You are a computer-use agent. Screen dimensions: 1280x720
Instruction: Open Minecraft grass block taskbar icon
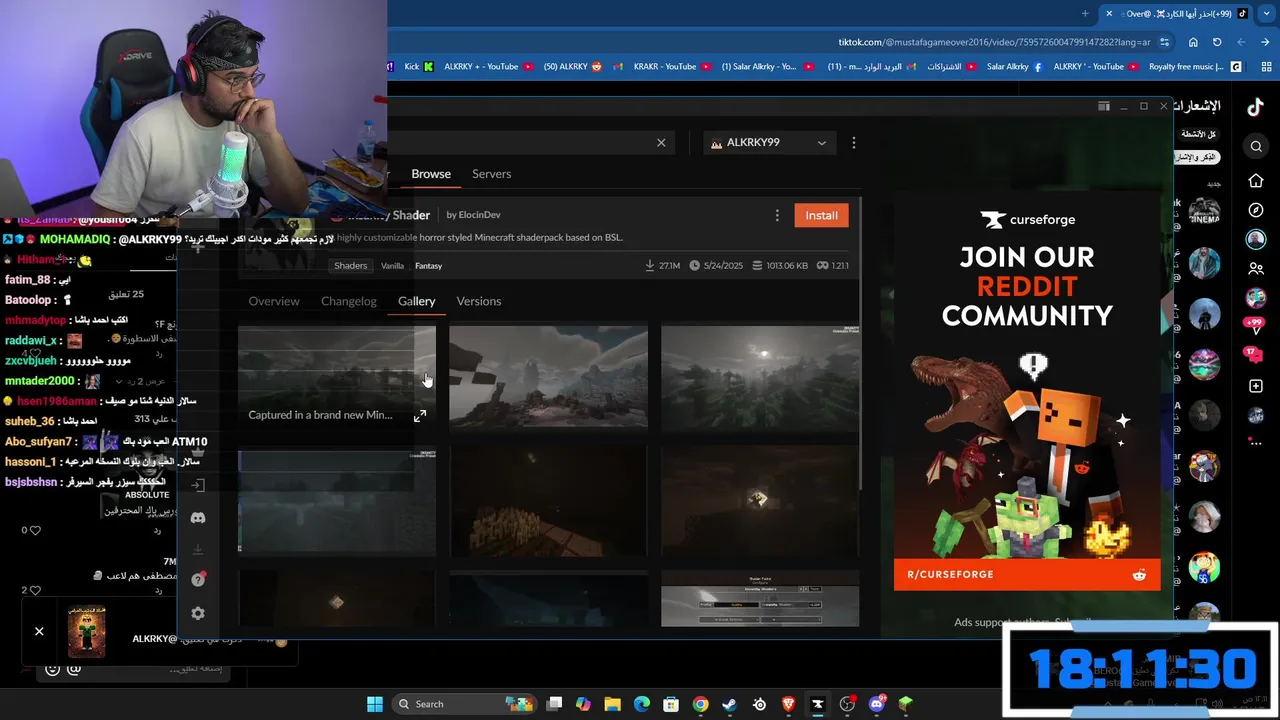906,704
